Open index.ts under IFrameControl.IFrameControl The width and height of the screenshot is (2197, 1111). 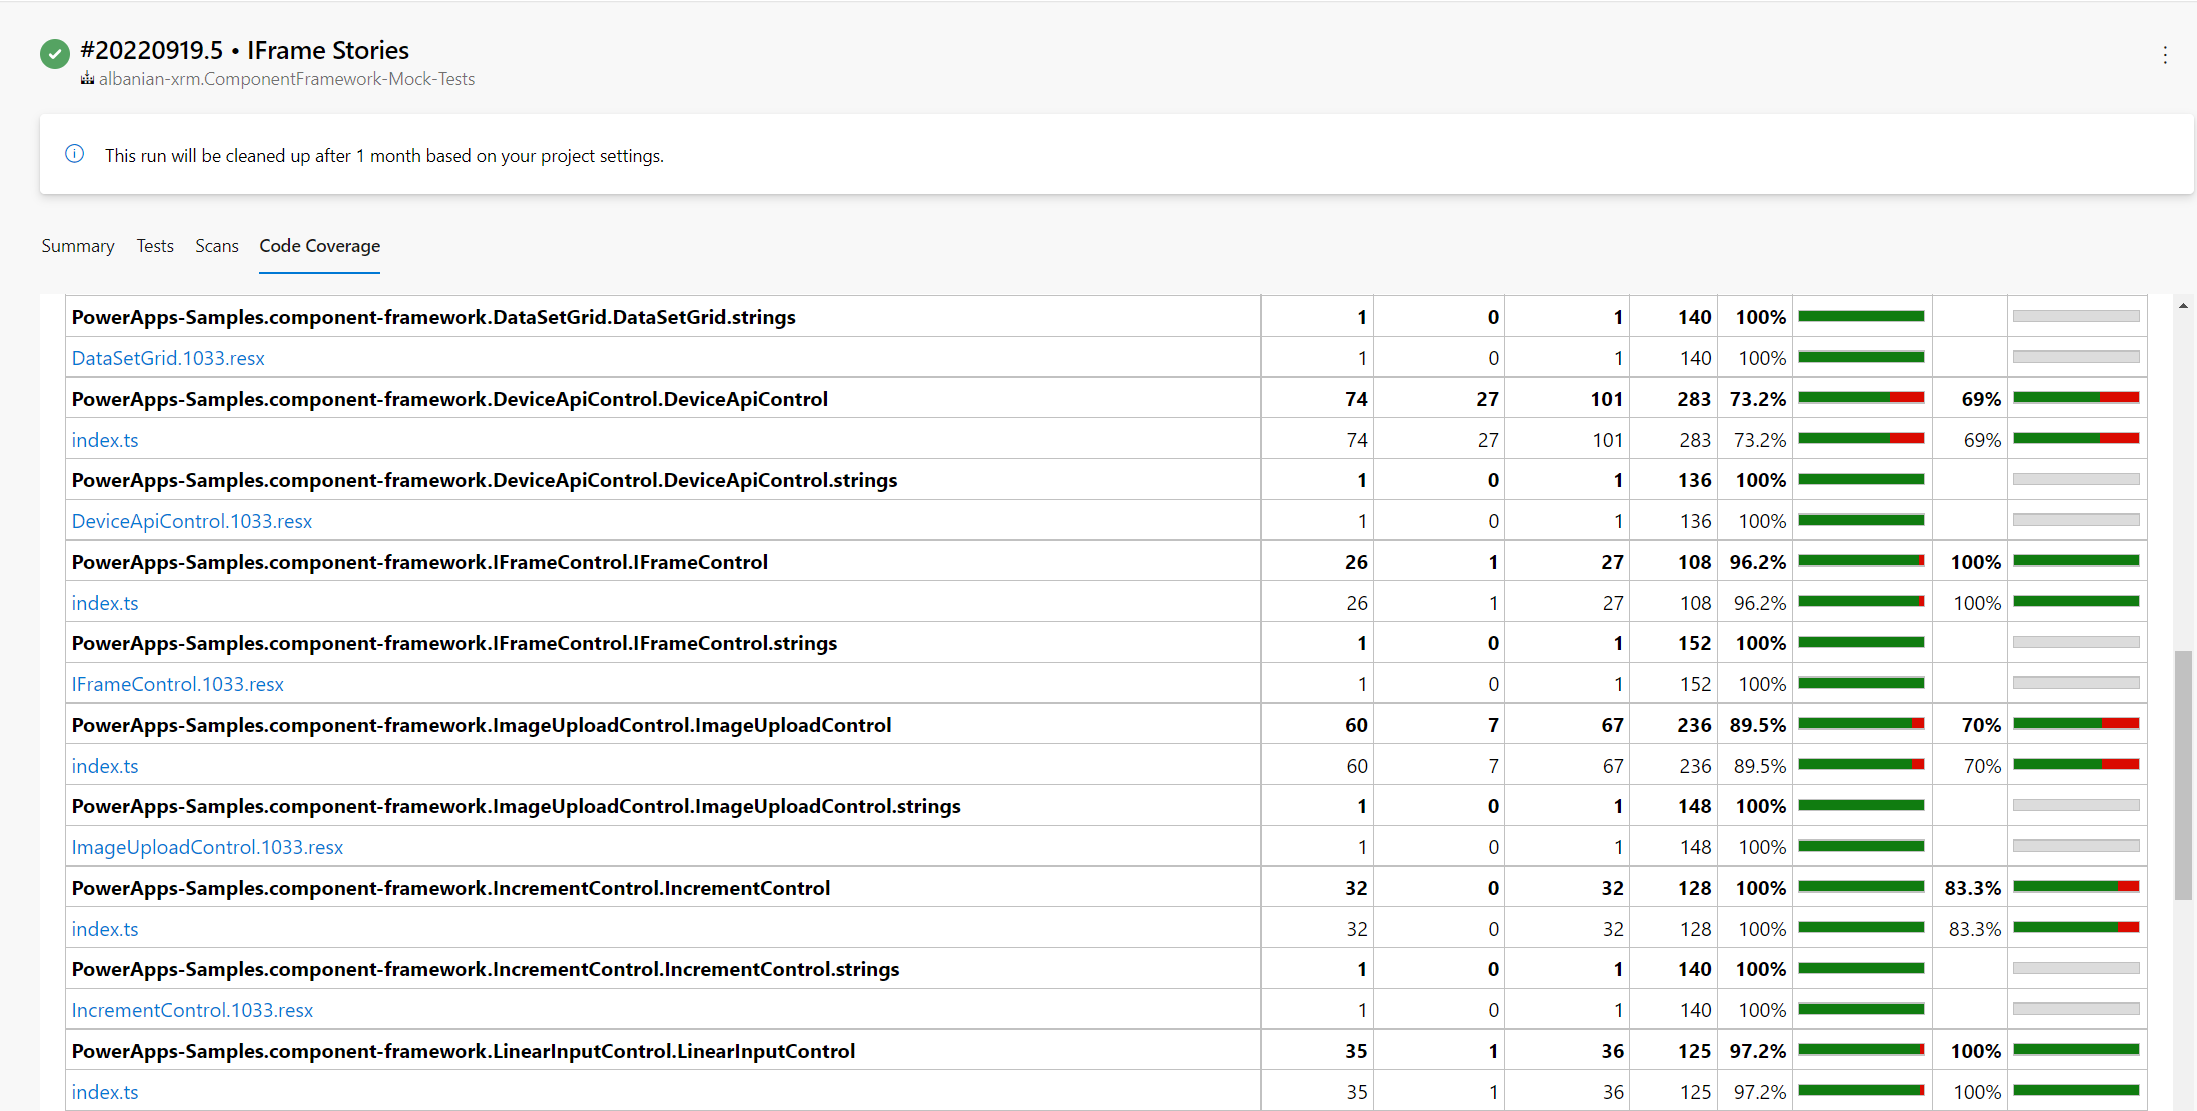click(x=105, y=603)
